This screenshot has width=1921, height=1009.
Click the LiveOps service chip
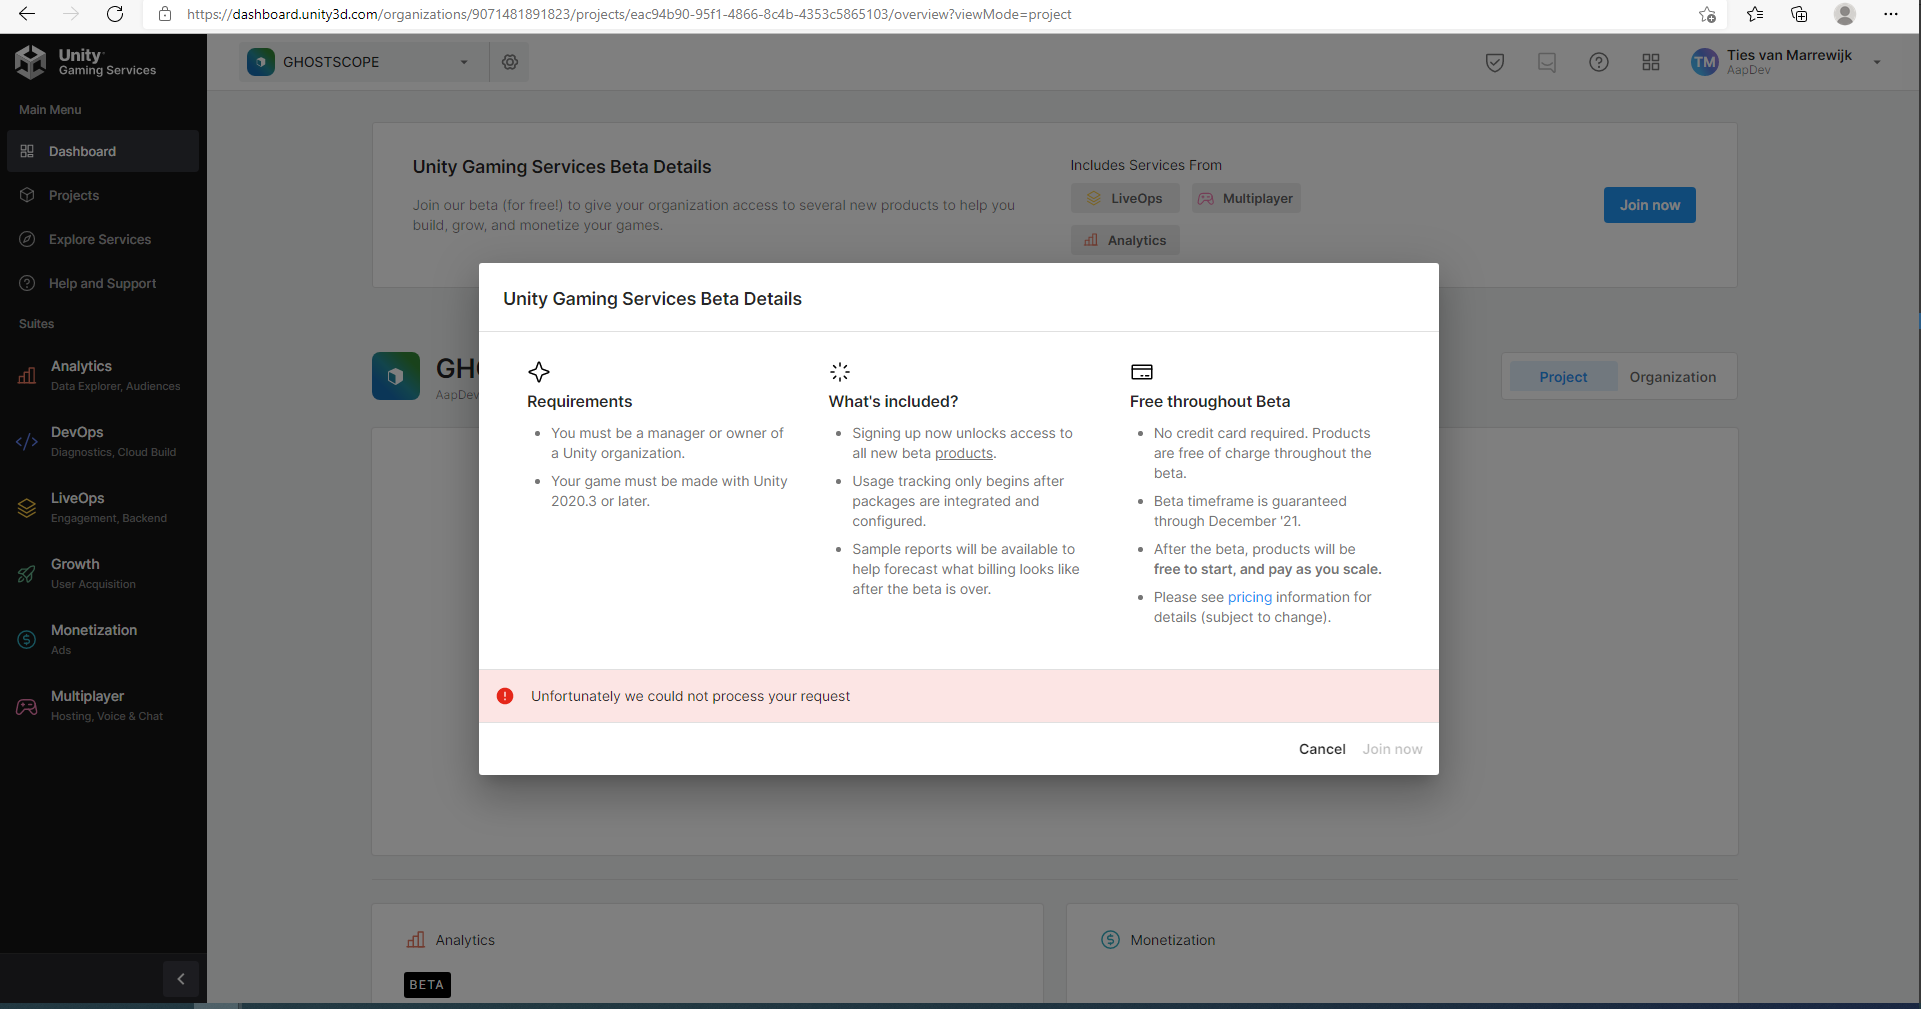pyautogui.click(x=1125, y=198)
